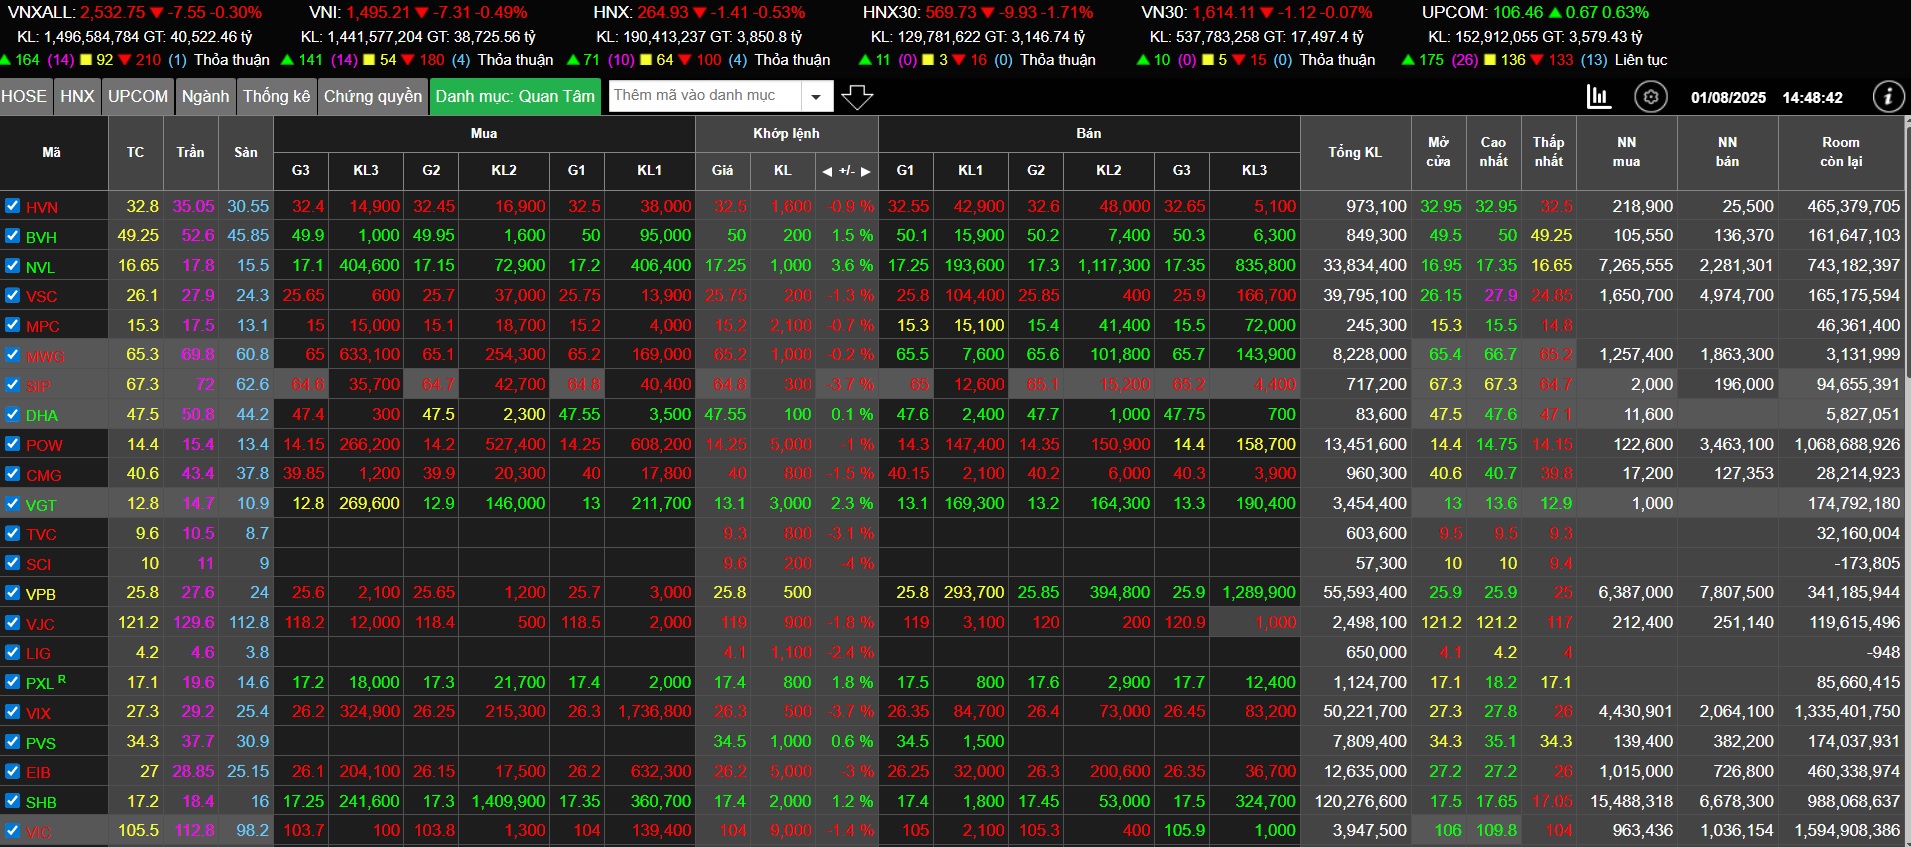Click the Thêm mã vào danh mục input
Image resolution: width=1911 pixels, height=847 pixels.
click(x=705, y=96)
